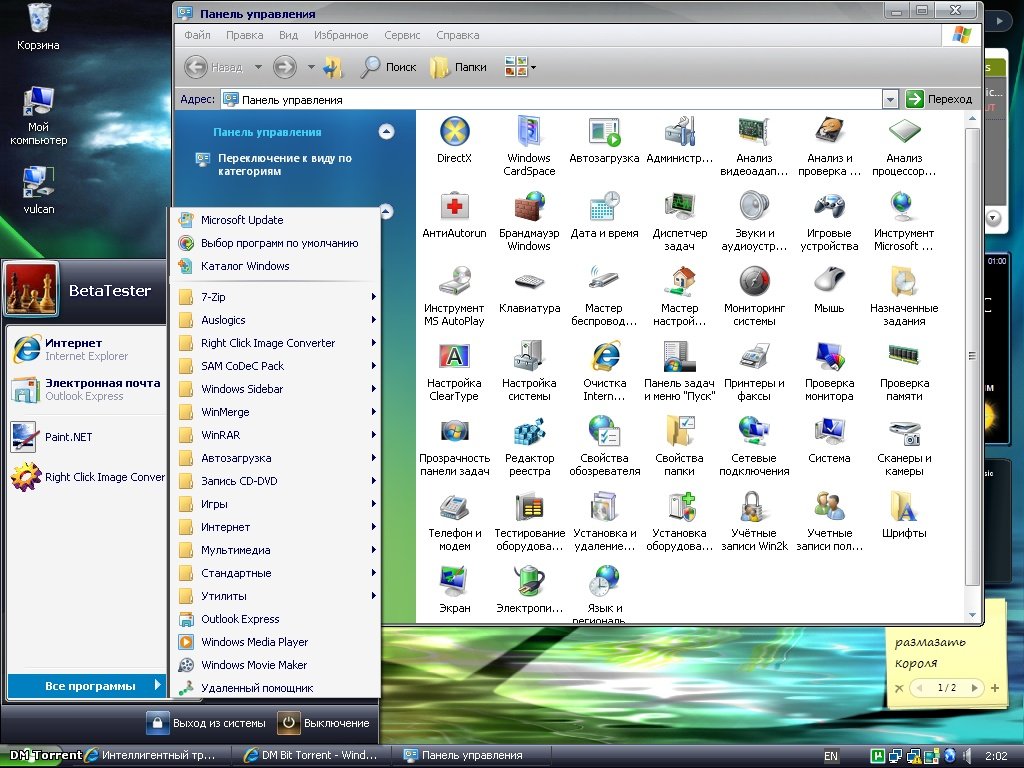Open Сетевые подключения icon

tap(754, 446)
